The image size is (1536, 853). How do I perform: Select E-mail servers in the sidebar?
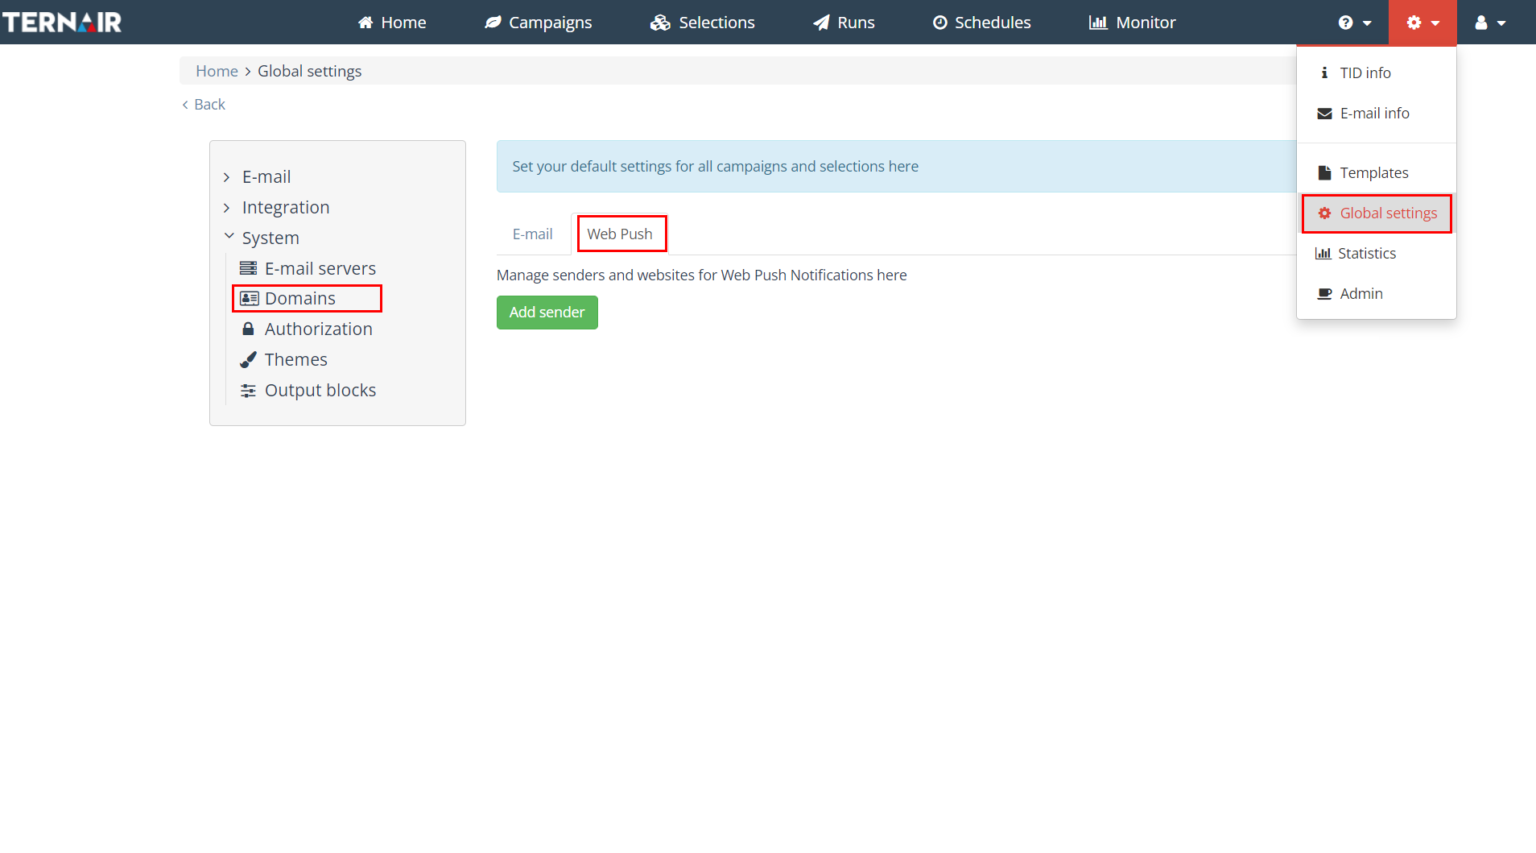(x=308, y=268)
